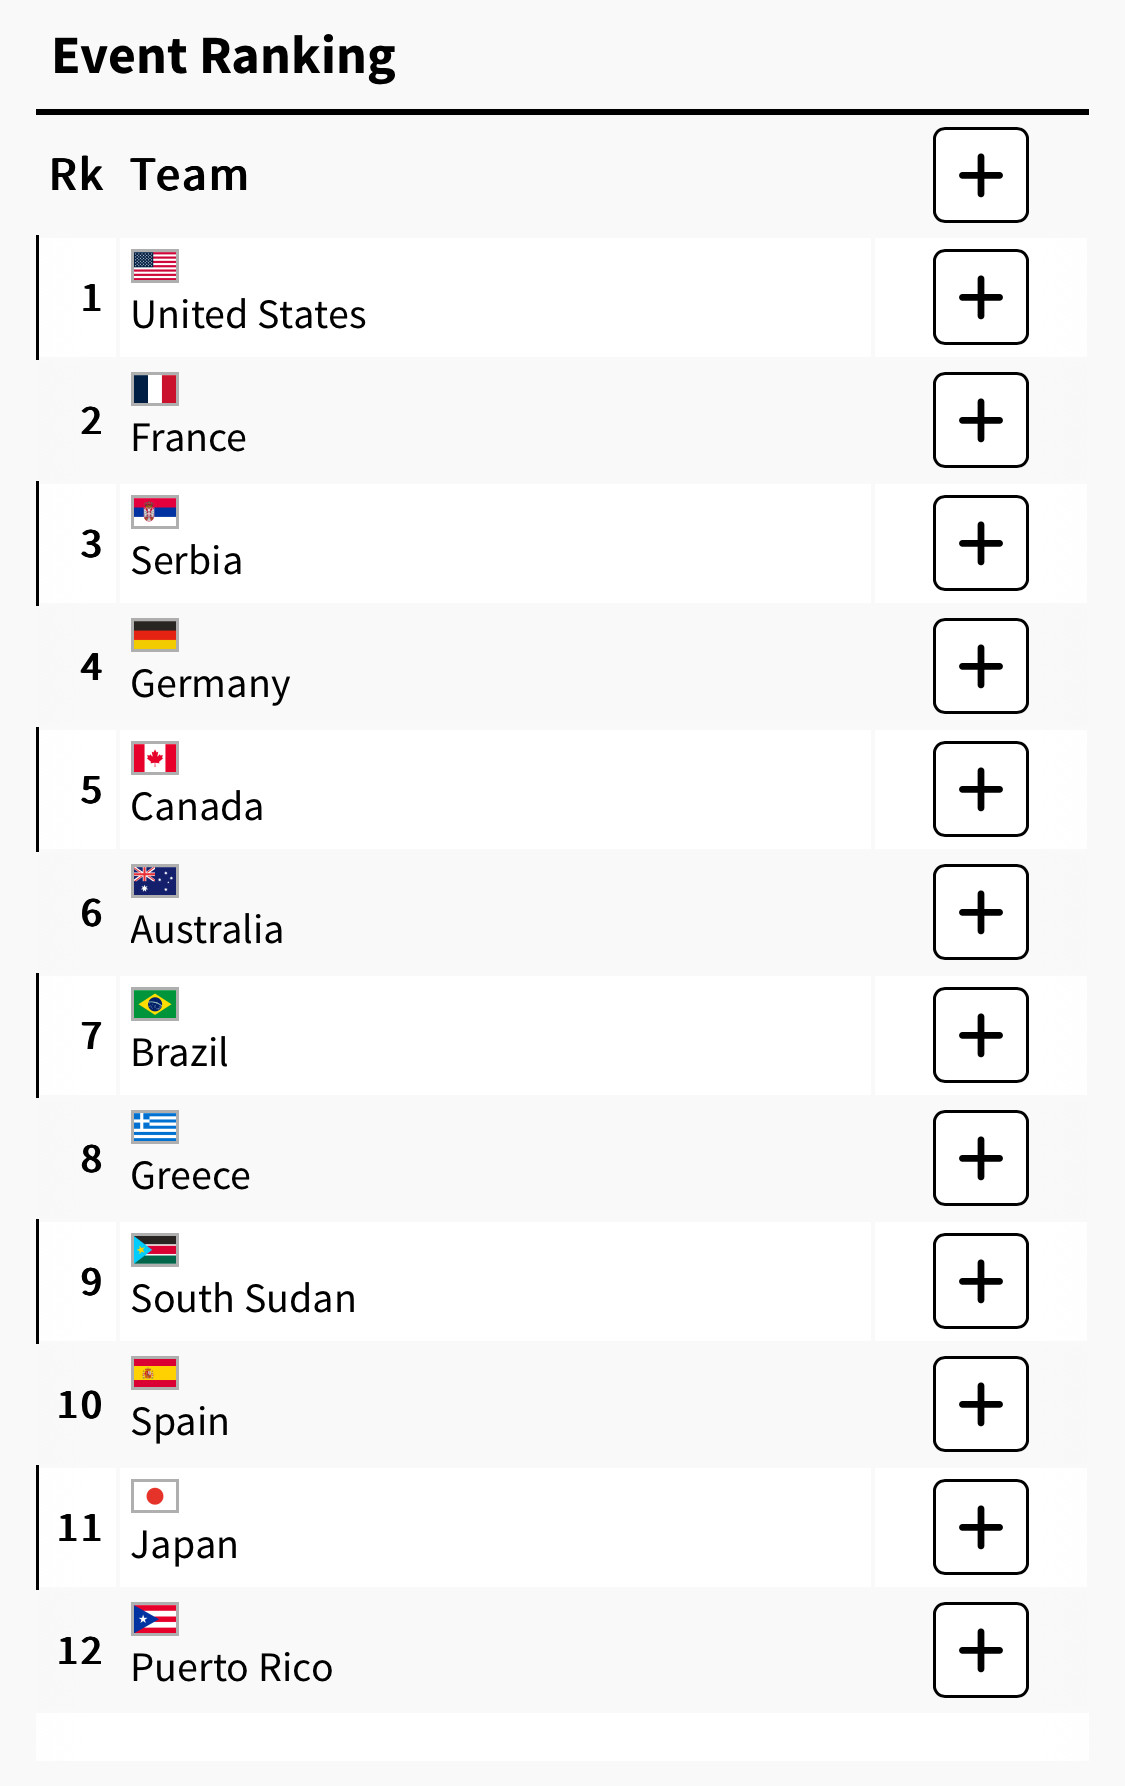Expand Puerto Rico's ranking details

tap(980, 1650)
